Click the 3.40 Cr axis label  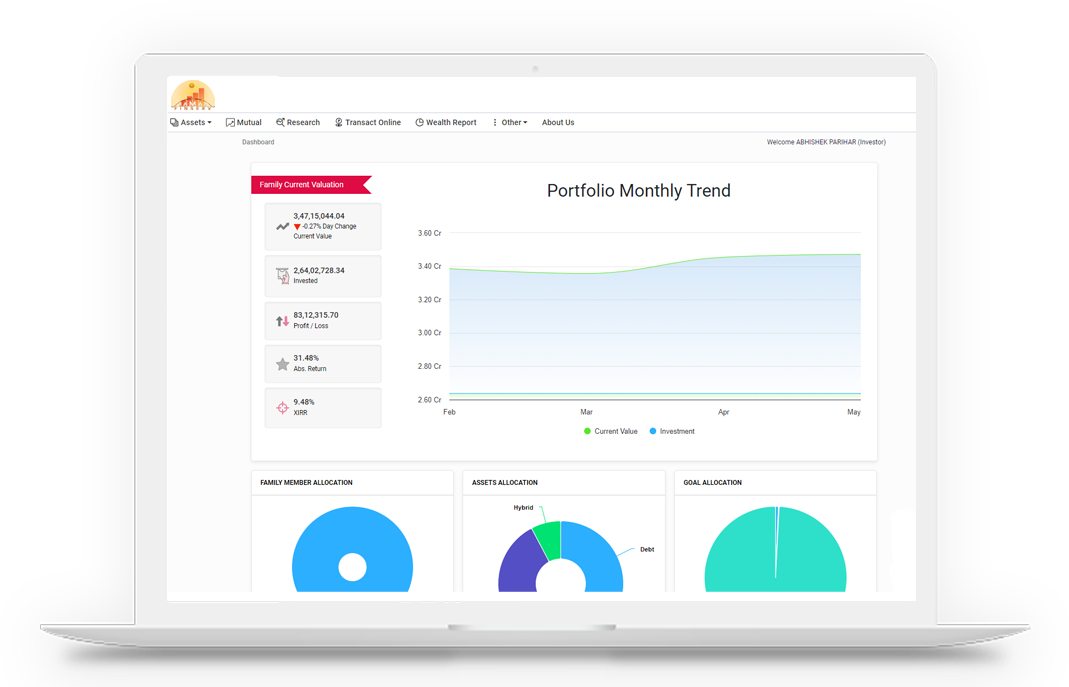tap(430, 266)
